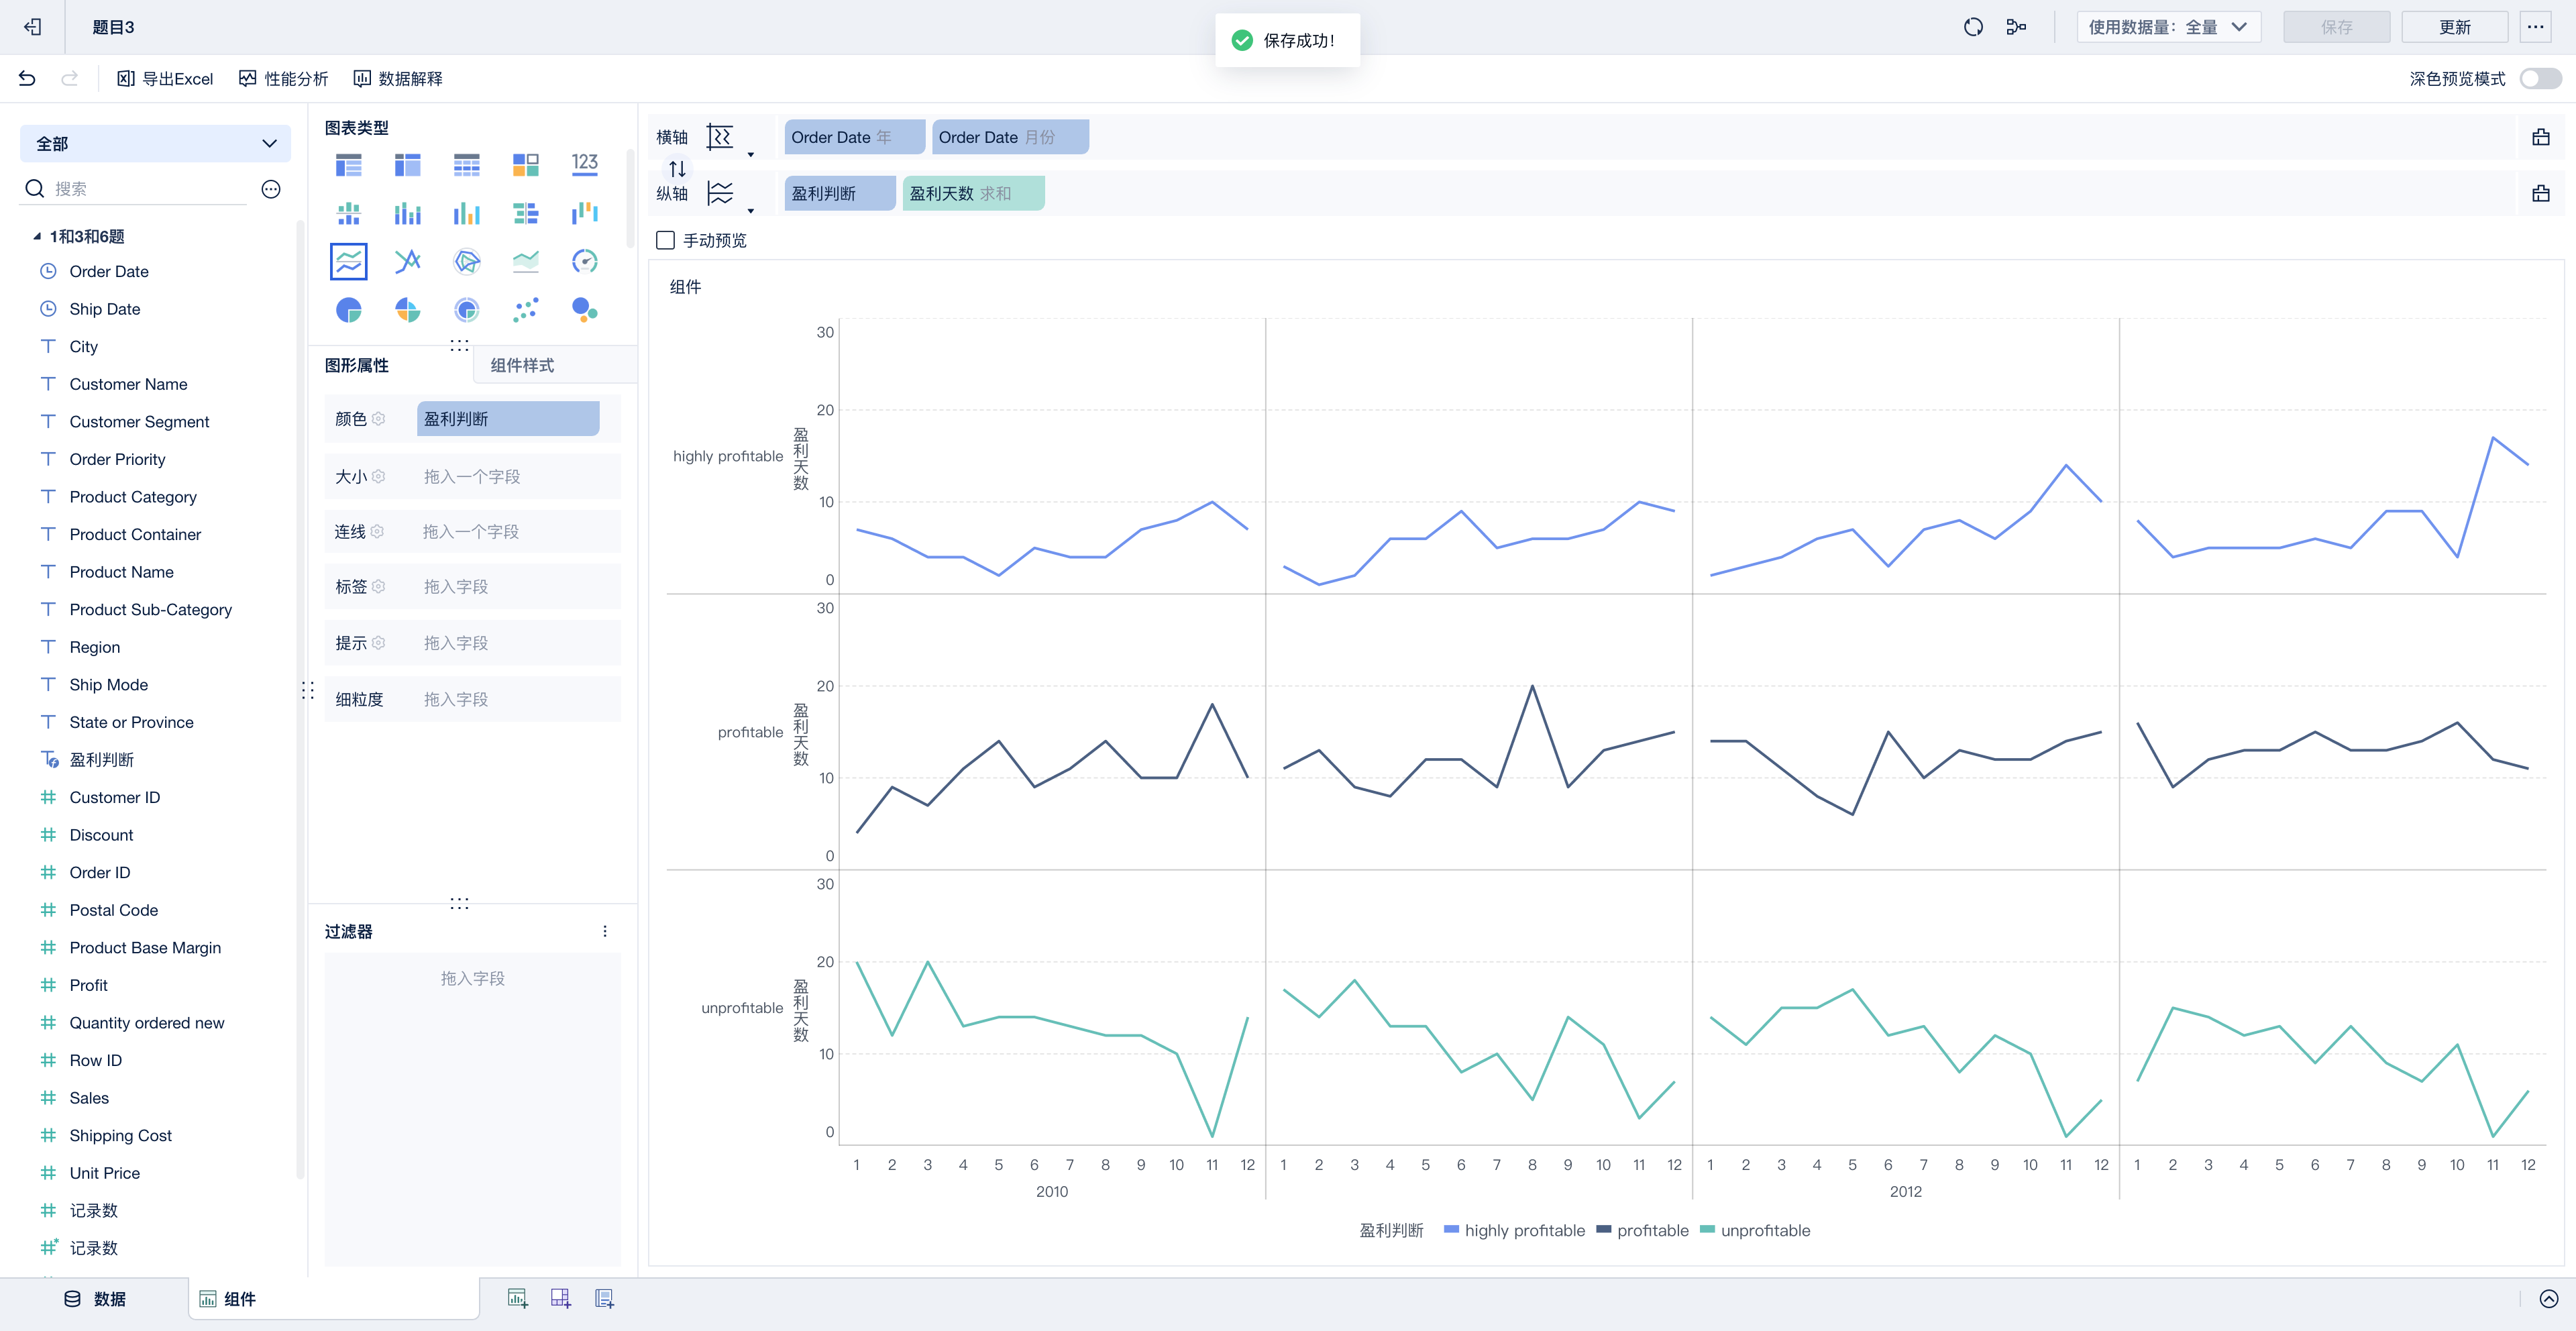Click the back/exit icon beside 题目3
Image resolution: width=2576 pixels, height=1331 pixels.
(x=33, y=27)
